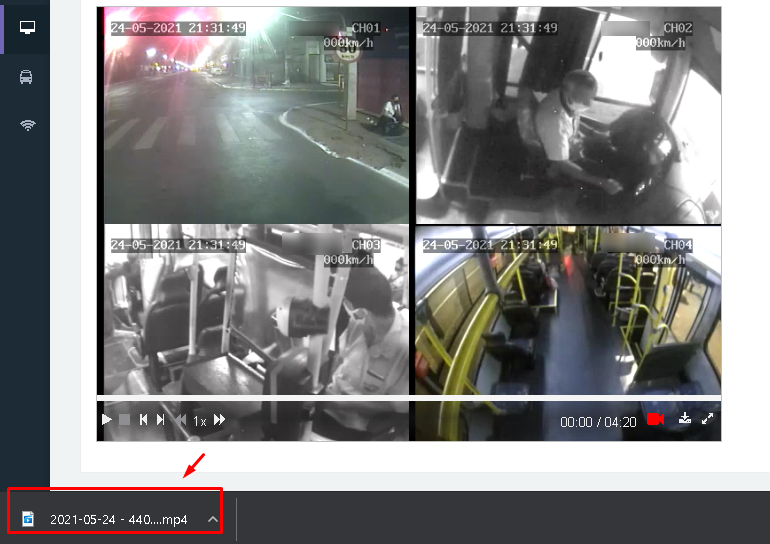Image resolution: width=770 pixels, height=544 pixels.
Task: Download the video from player controls
Action: (685, 420)
